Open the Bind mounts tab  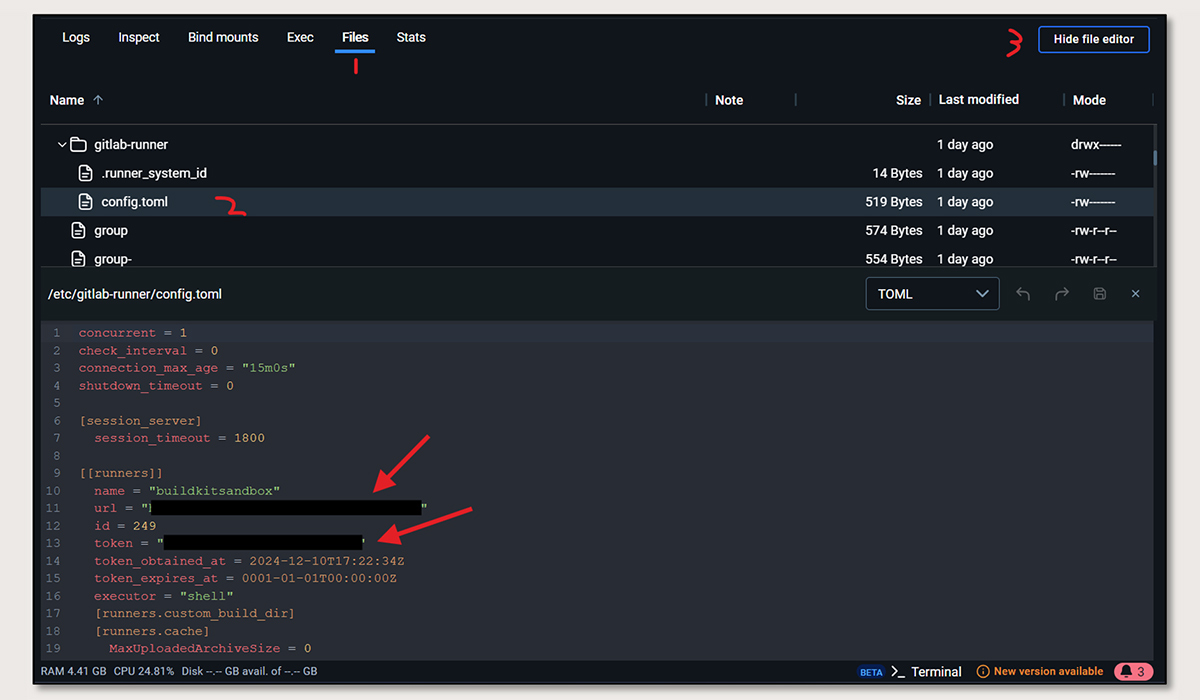223,37
